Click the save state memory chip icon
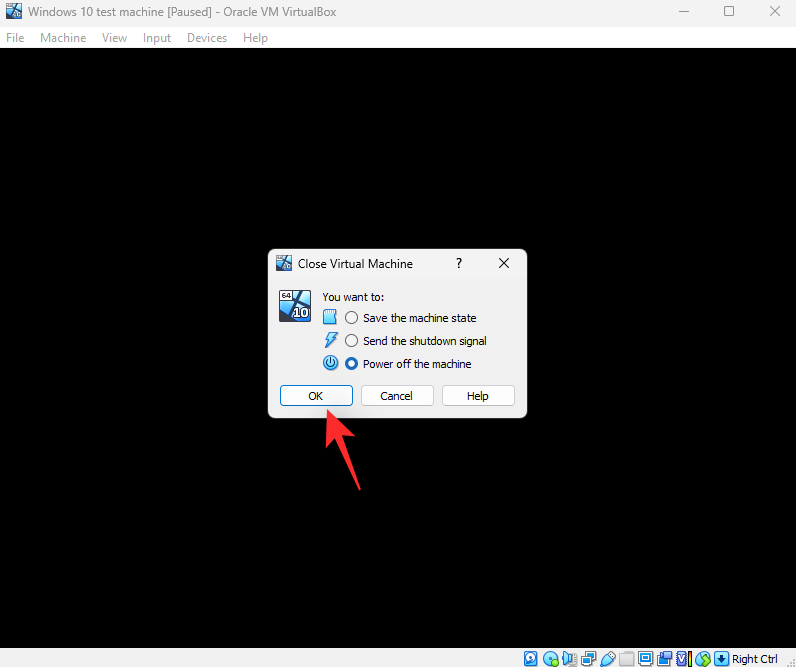Screen dimensions: 796x667 [330, 317]
